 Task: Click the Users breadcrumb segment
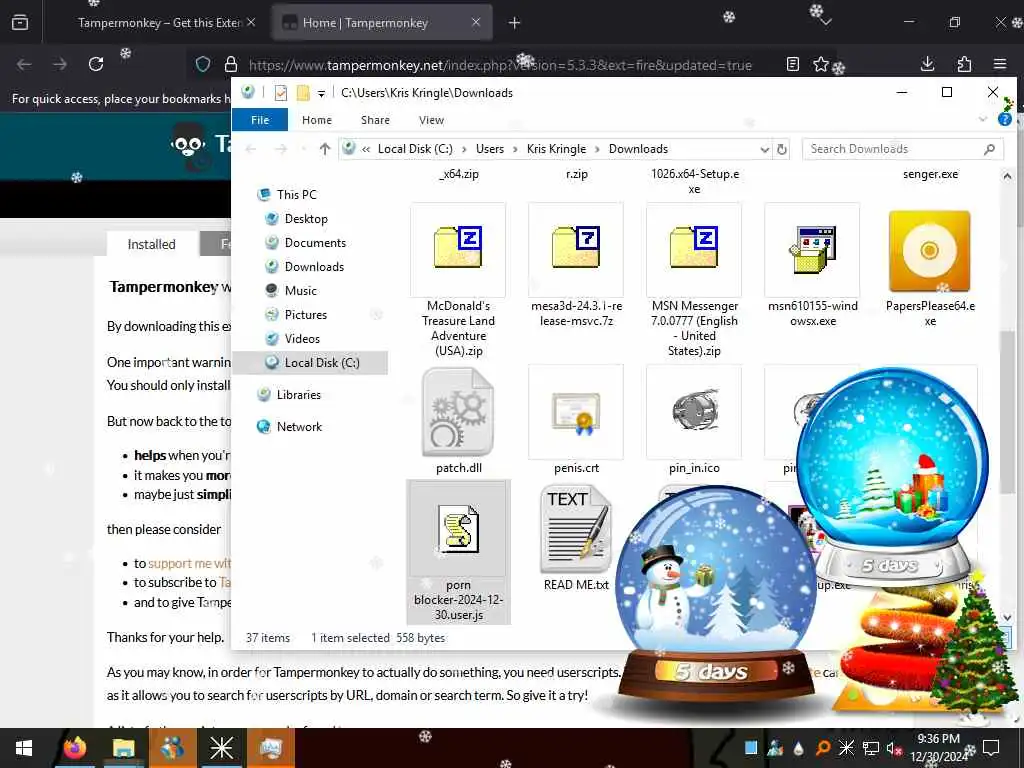click(x=490, y=149)
